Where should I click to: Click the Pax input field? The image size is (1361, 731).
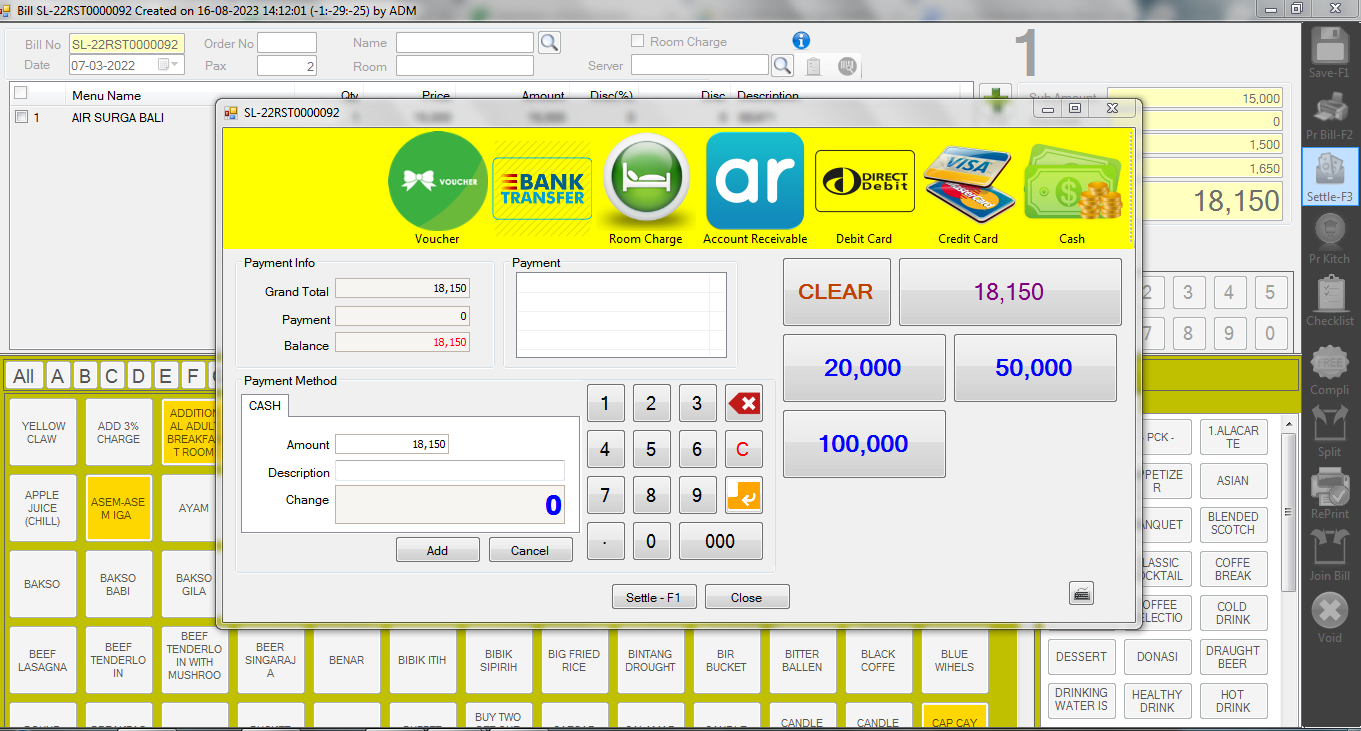[x=287, y=66]
